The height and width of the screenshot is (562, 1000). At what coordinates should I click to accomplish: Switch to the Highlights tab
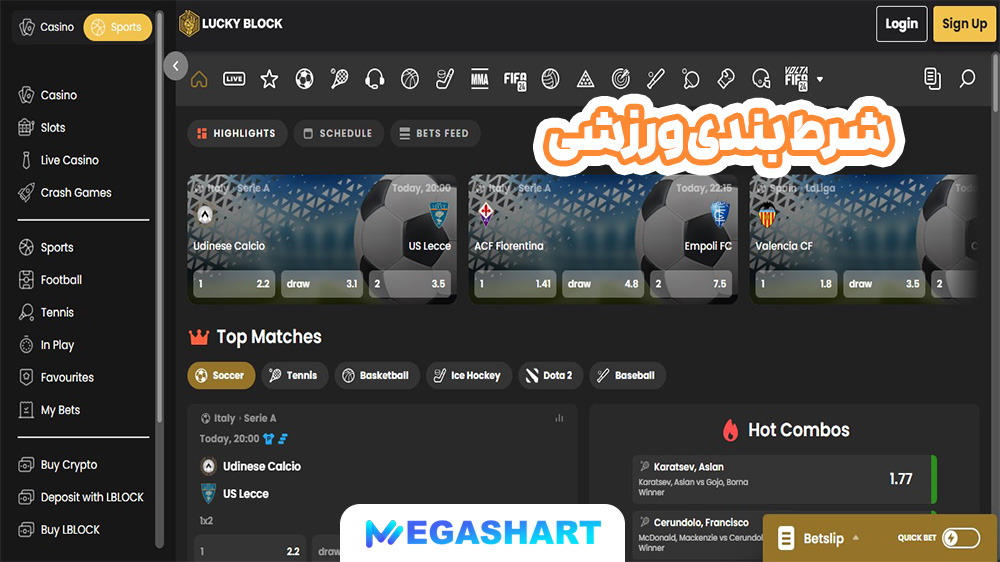coord(237,133)
